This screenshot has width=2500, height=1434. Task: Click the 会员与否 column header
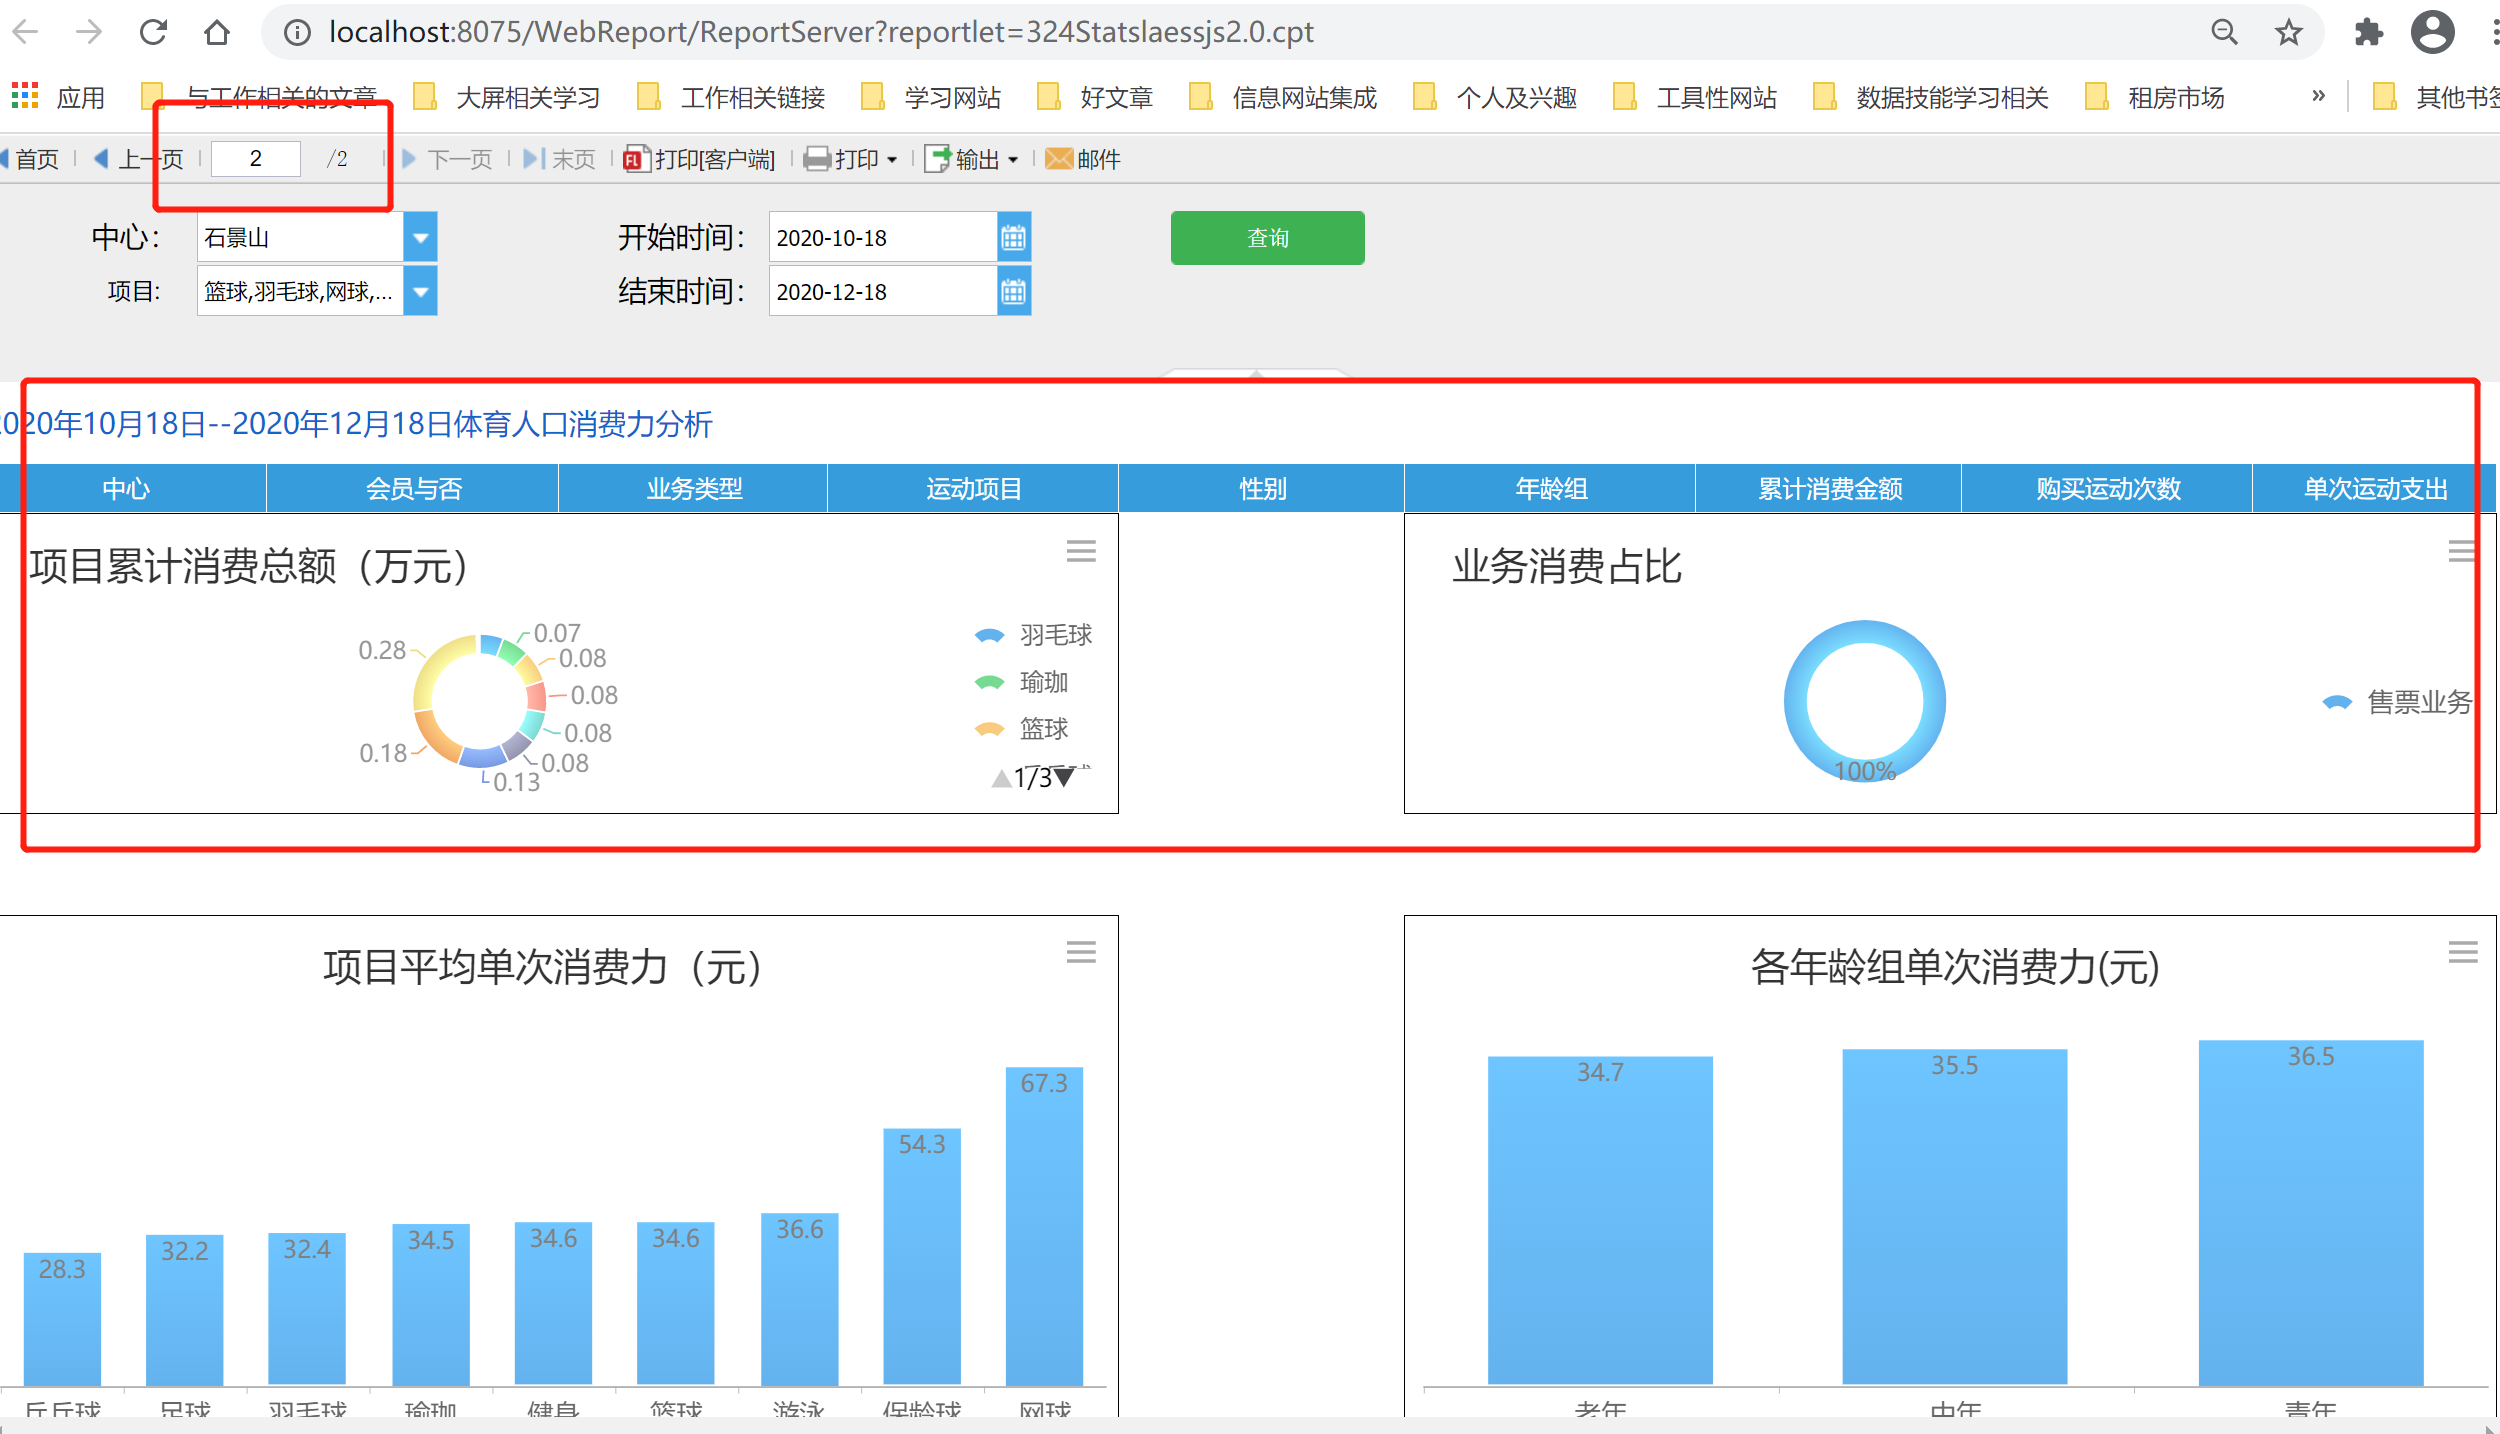[413, 489]
